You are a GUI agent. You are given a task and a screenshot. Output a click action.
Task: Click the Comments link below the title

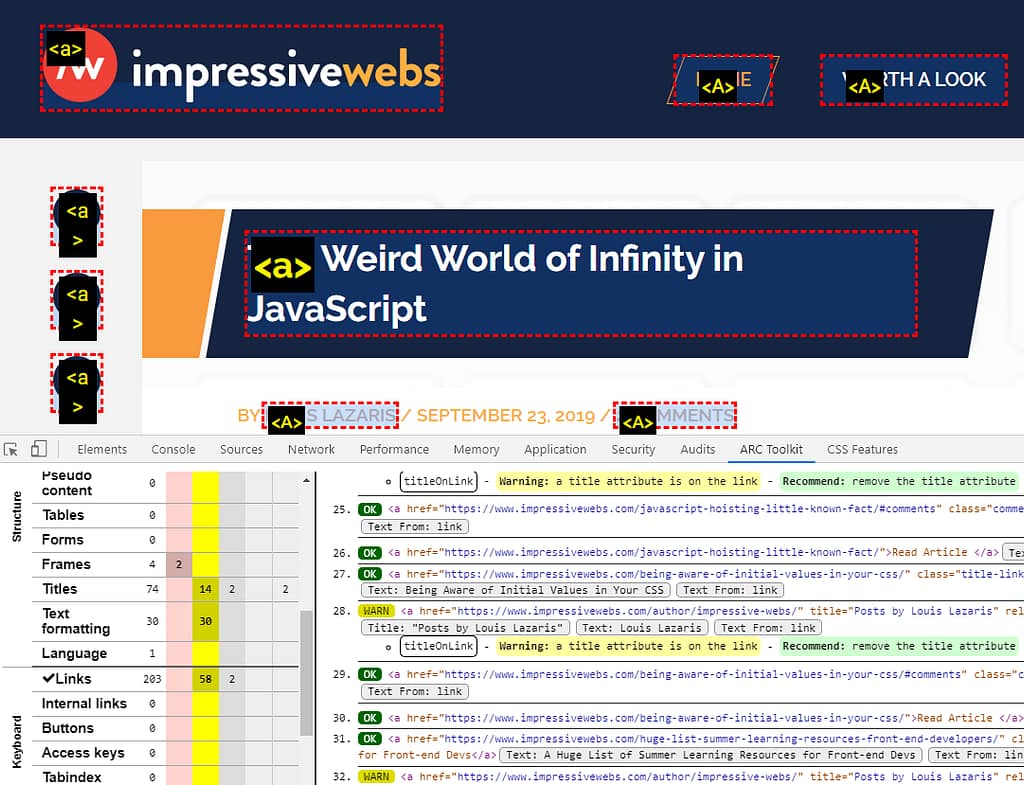675,416
